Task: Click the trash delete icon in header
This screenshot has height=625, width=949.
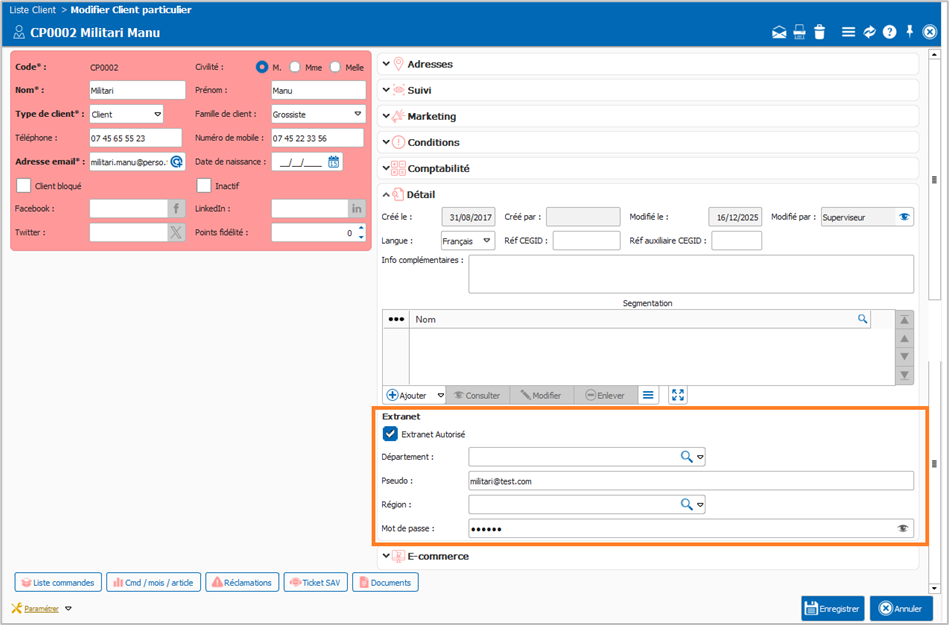Action: point(819,32)
